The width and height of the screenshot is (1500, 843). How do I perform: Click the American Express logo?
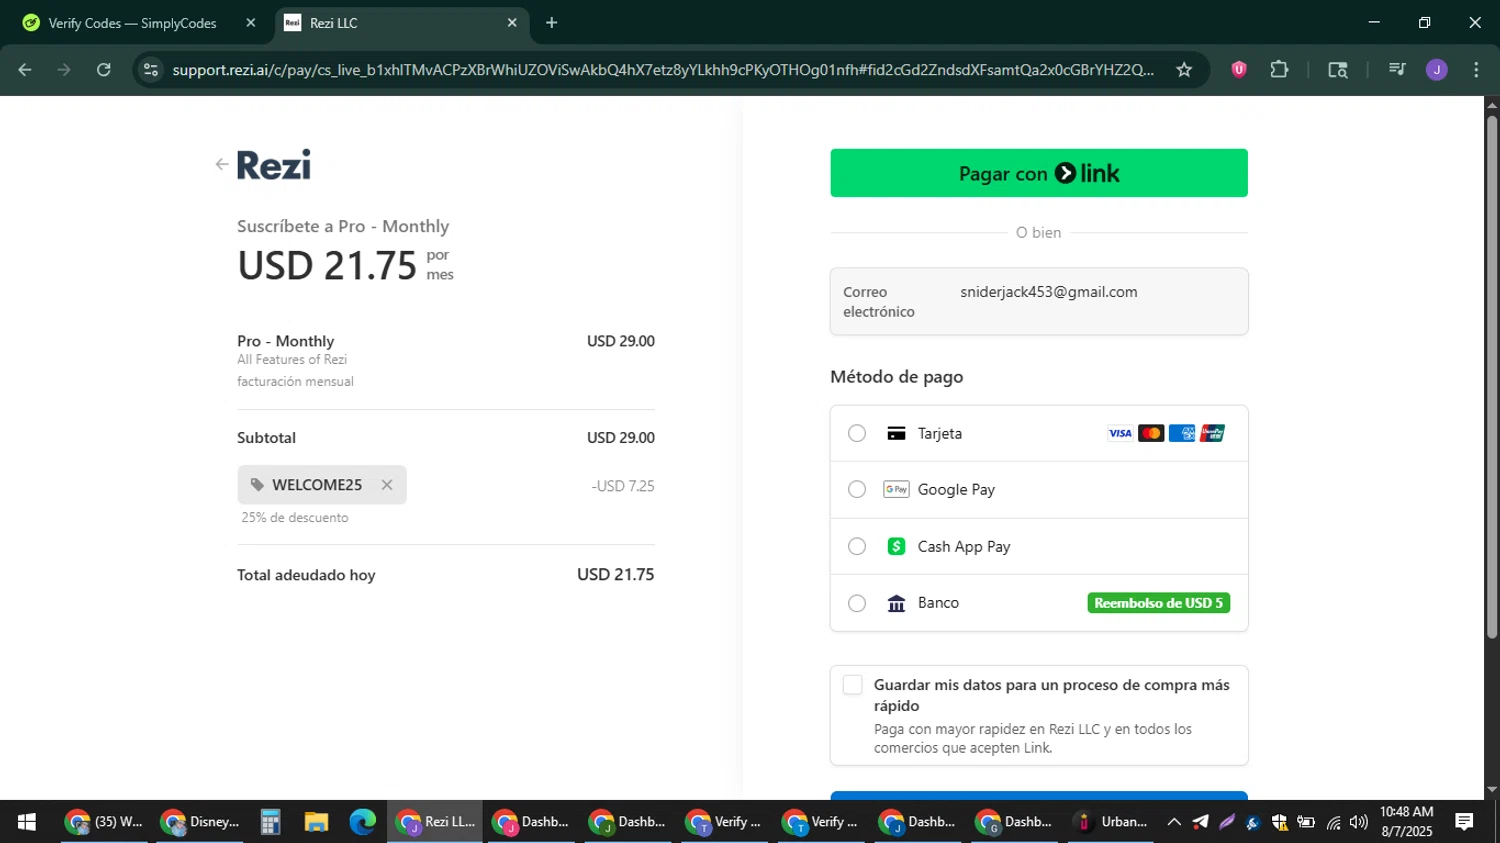1182,433
